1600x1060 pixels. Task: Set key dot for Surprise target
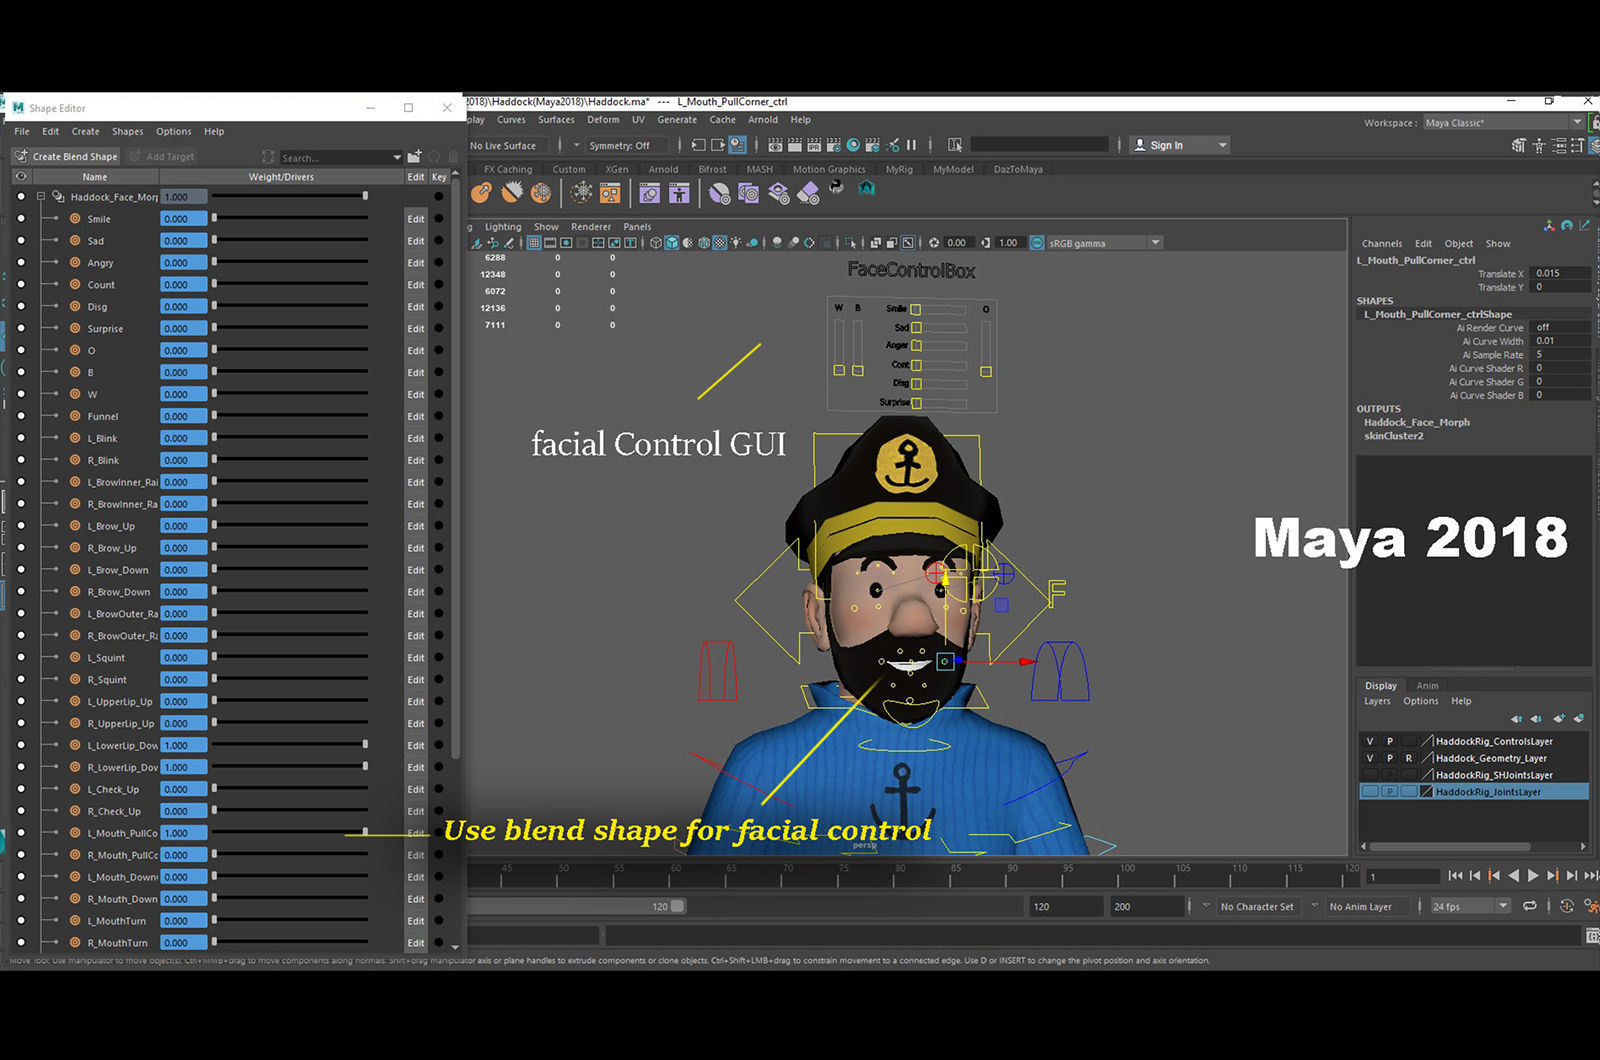(439, 328)
